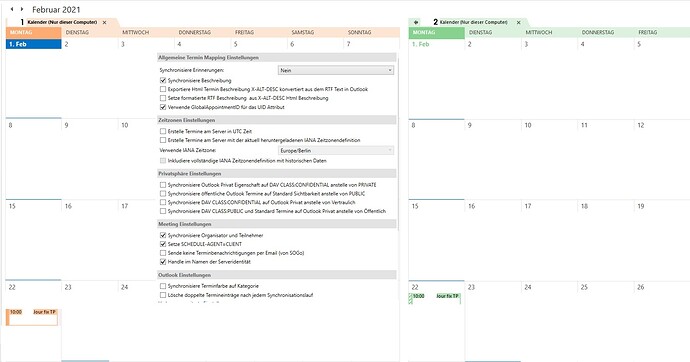Click settings panel vertical scrollbar
This screenshot has height=362, width=690.
tap(398, 143)
